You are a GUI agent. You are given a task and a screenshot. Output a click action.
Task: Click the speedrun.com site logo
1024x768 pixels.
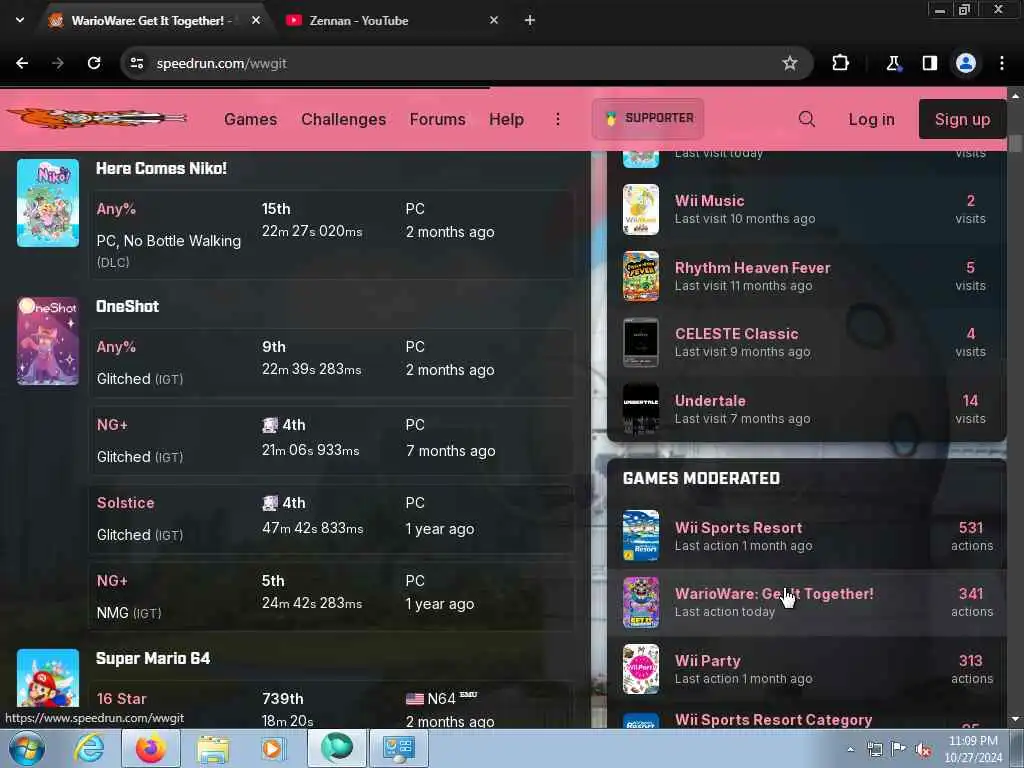coord(97,118)
